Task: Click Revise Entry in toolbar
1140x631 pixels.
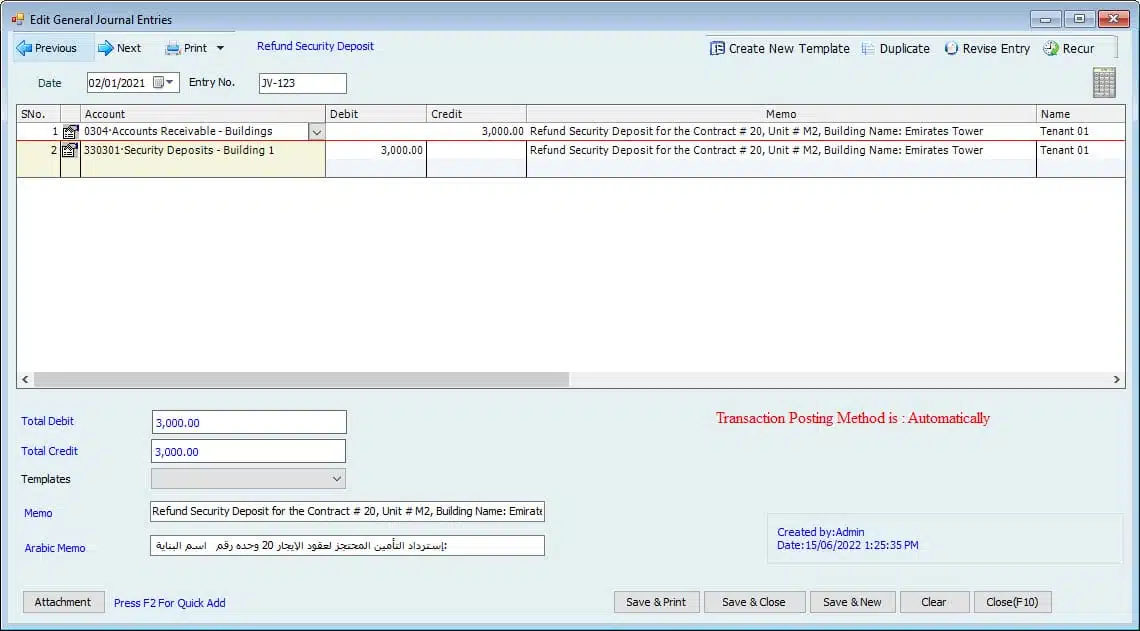Action: tap(987, 48)
